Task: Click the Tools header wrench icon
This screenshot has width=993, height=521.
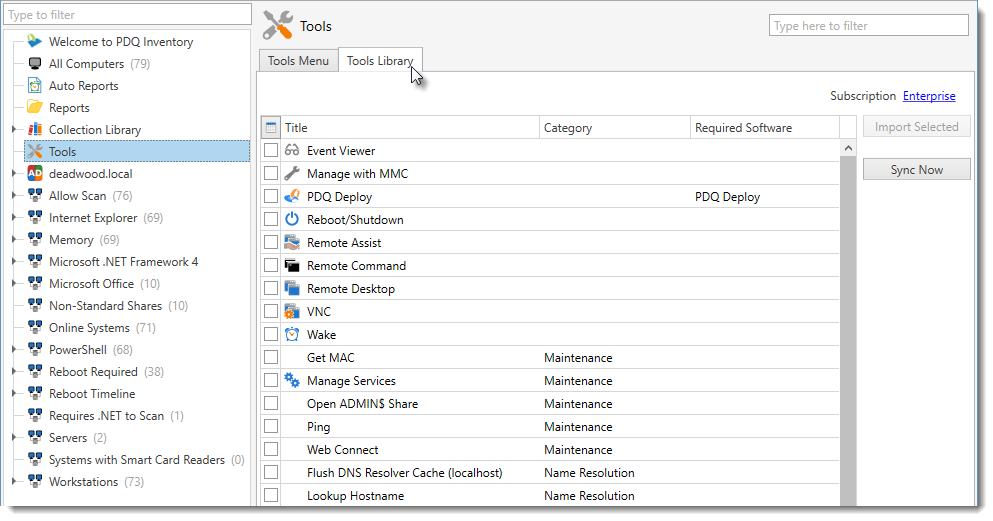Action: 278,25
